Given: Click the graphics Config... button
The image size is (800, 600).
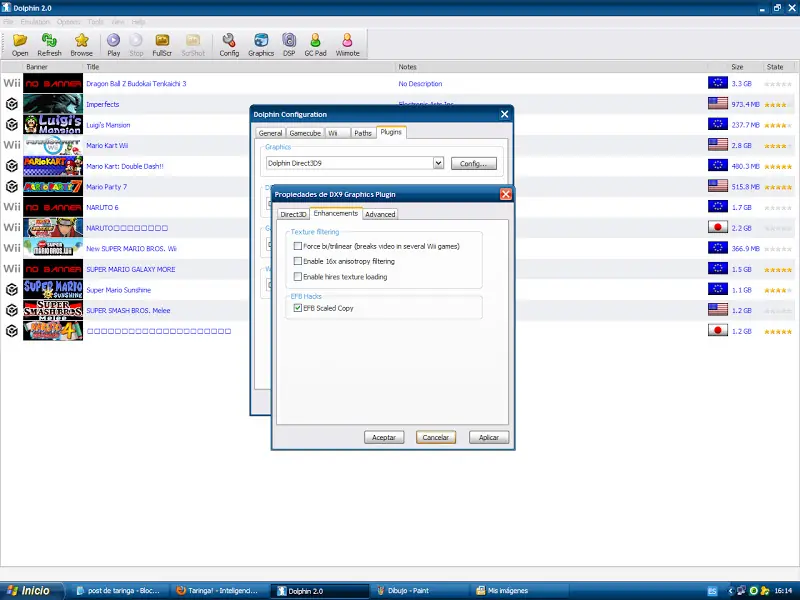Looking at the screenshot, I should 473,164.
